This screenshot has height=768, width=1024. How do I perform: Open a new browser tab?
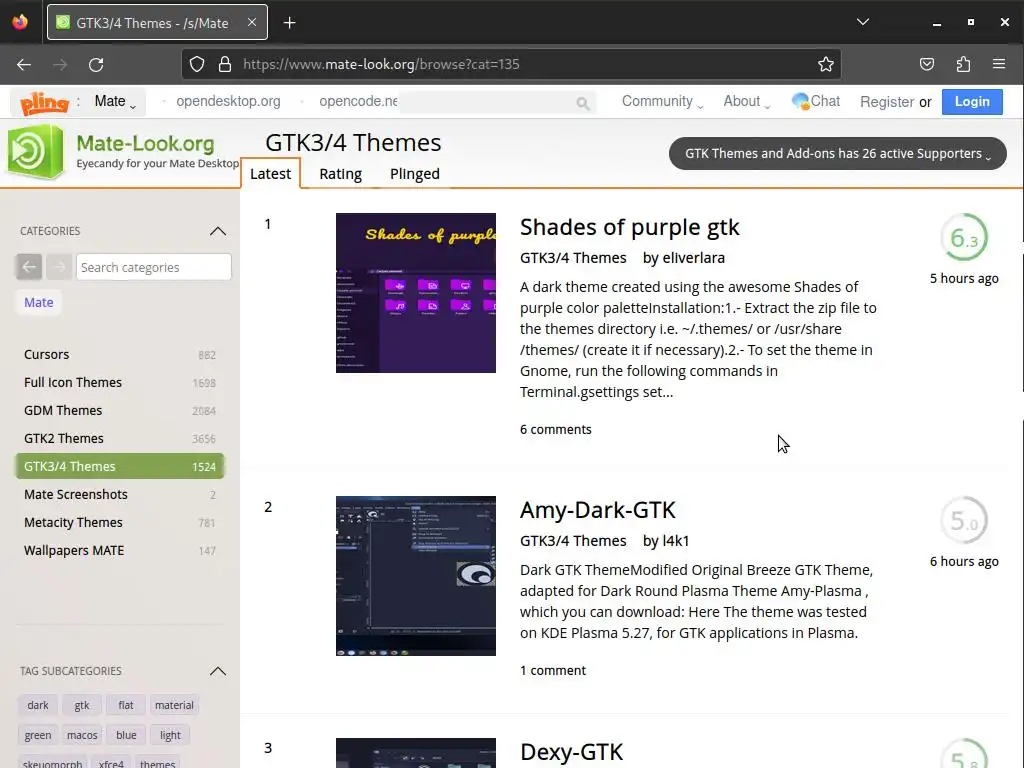pyautogui.click(x=289, y=23)
